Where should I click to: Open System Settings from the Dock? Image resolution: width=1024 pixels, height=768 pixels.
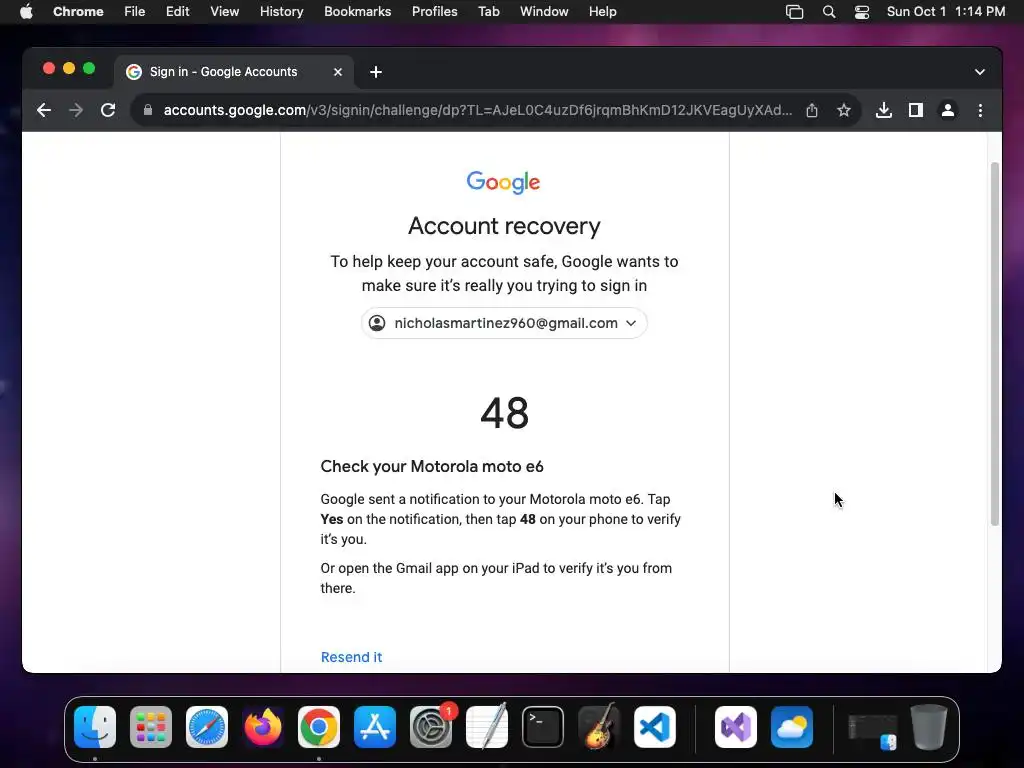pos(431,727)
